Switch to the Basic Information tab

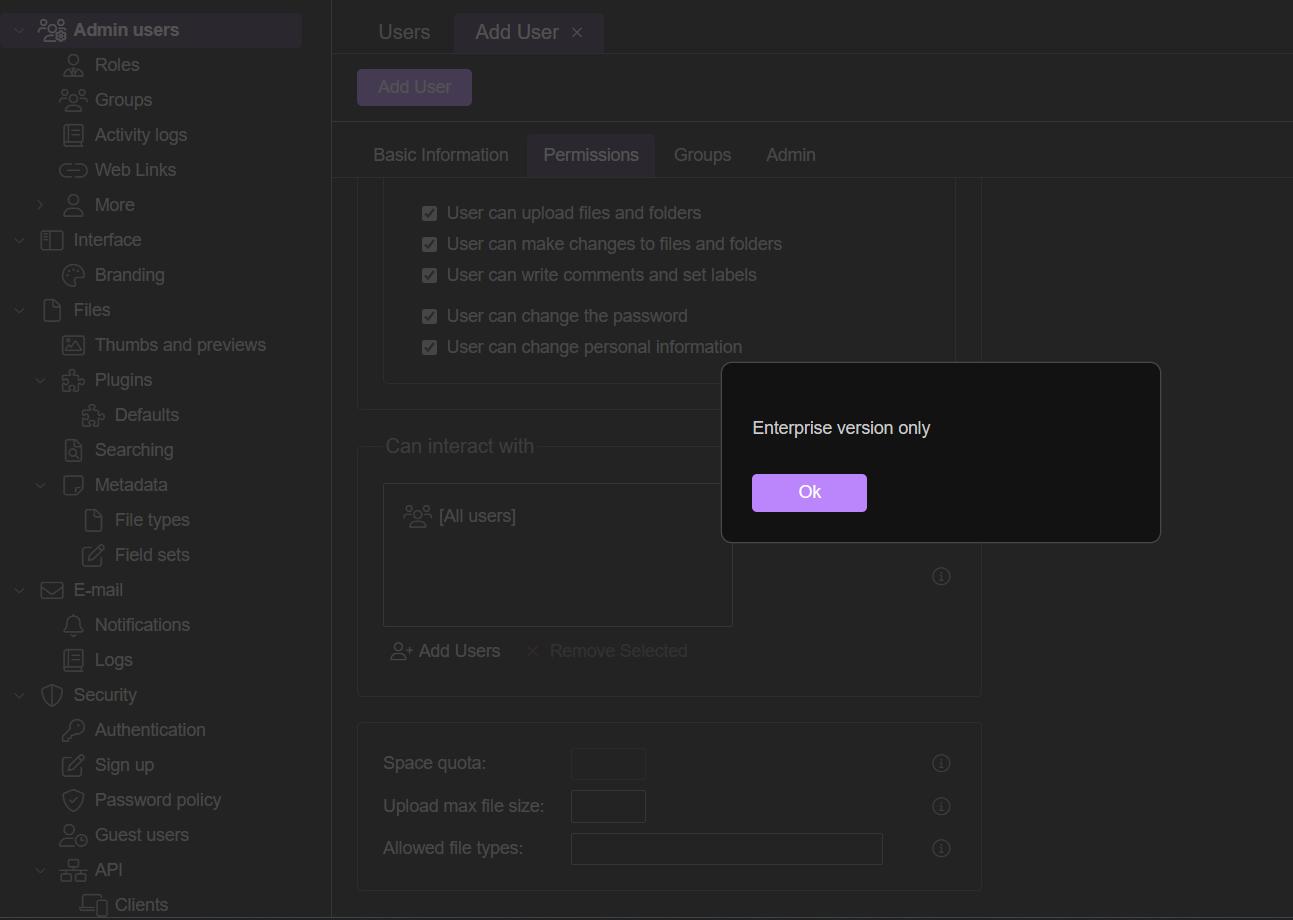[440, 155]
